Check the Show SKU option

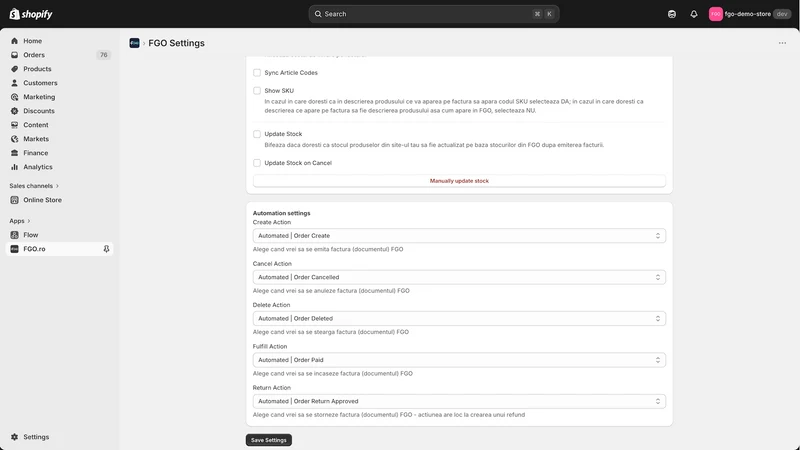point(257,91)
